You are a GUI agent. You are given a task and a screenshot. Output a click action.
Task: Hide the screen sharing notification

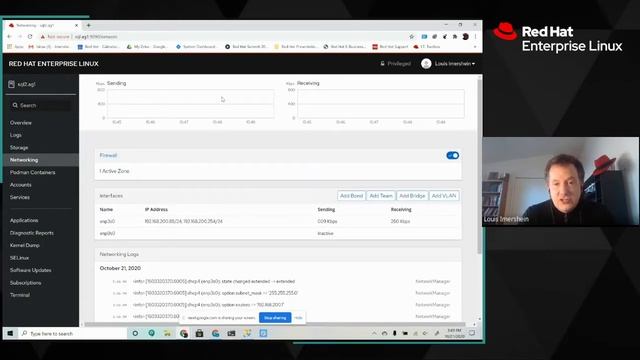[298, 318]
